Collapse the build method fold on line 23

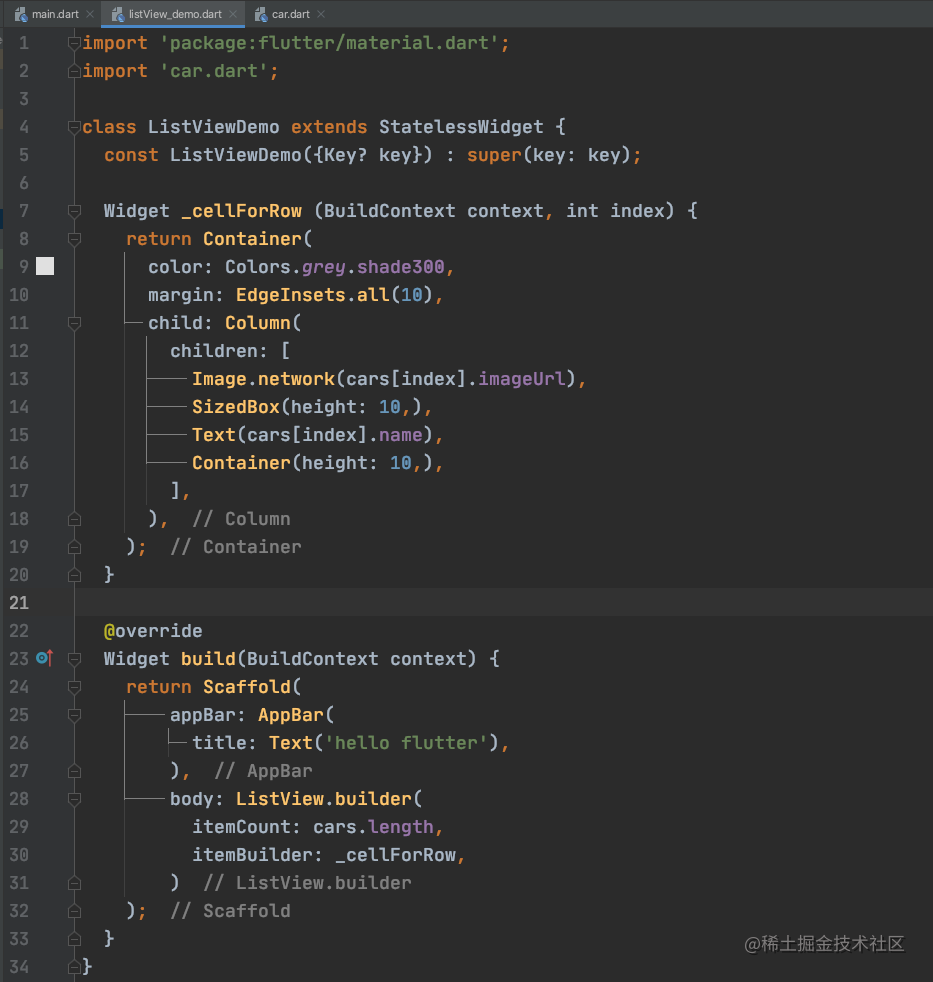click(74, 659)
